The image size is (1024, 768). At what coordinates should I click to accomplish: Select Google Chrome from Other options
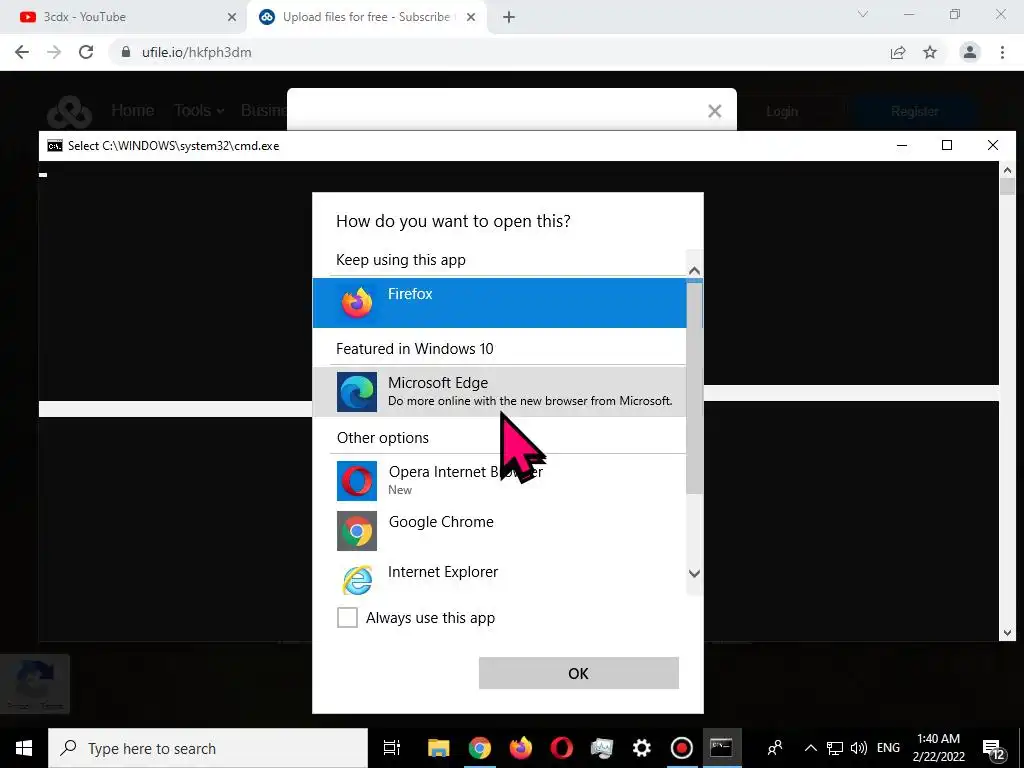pos(500,530)
